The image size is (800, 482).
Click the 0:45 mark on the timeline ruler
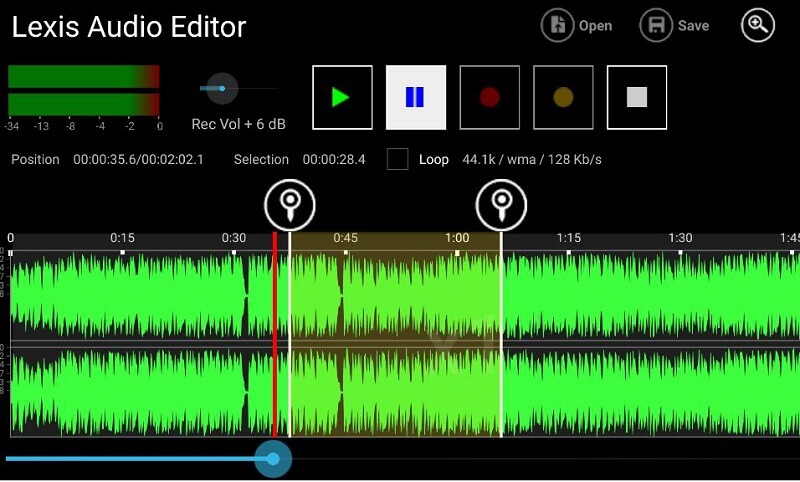(345, 238)
